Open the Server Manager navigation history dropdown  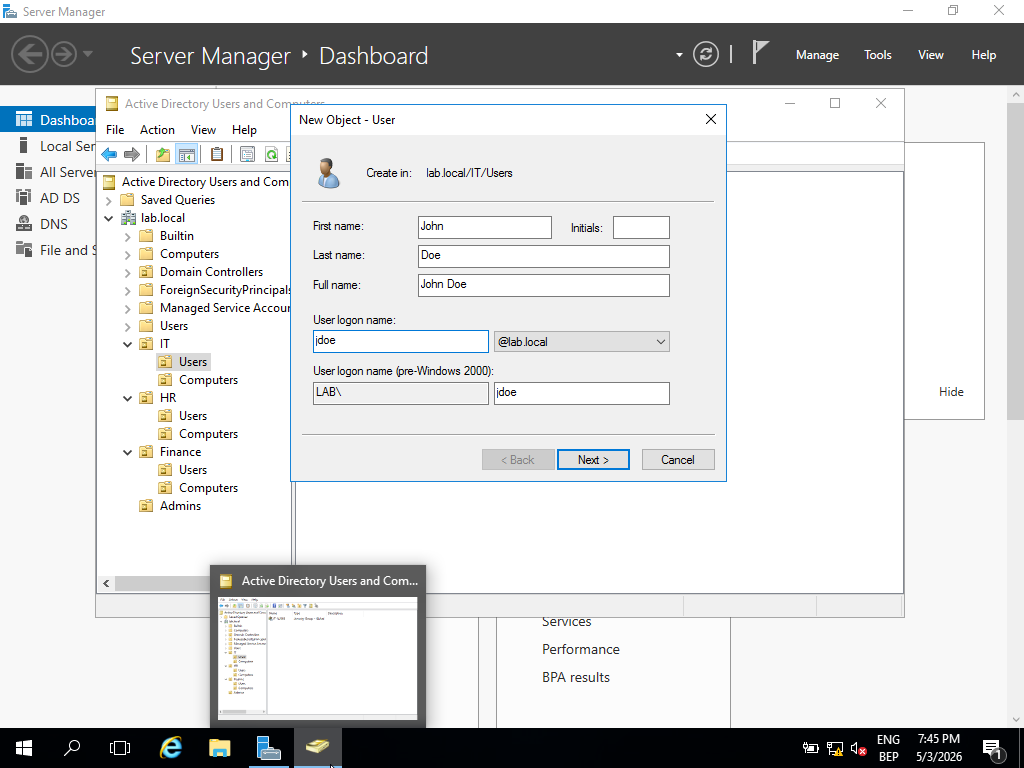point(88,54)
